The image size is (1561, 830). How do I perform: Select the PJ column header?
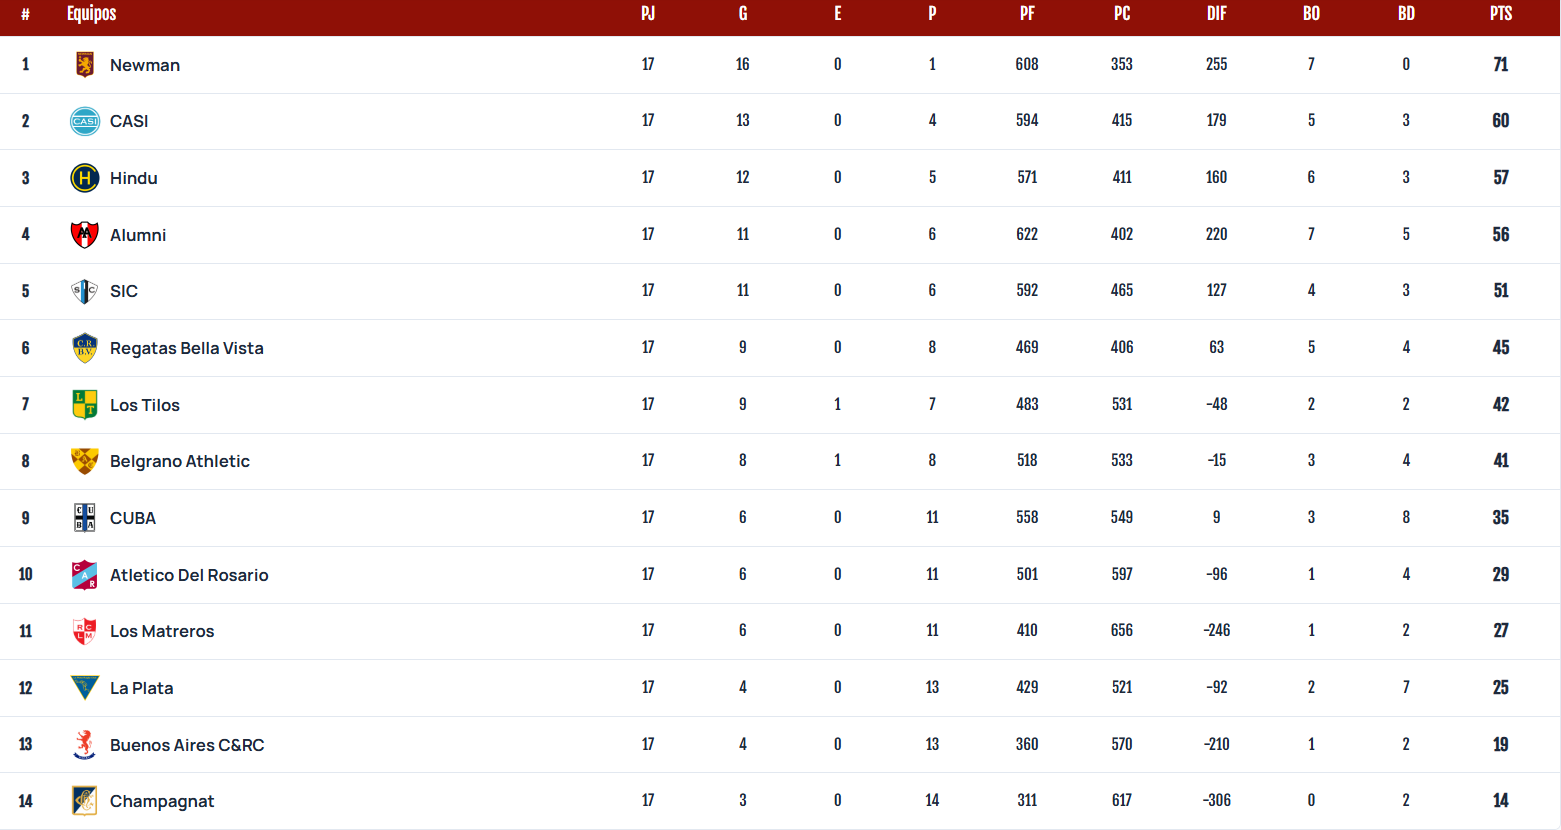(x=648, y=14)
